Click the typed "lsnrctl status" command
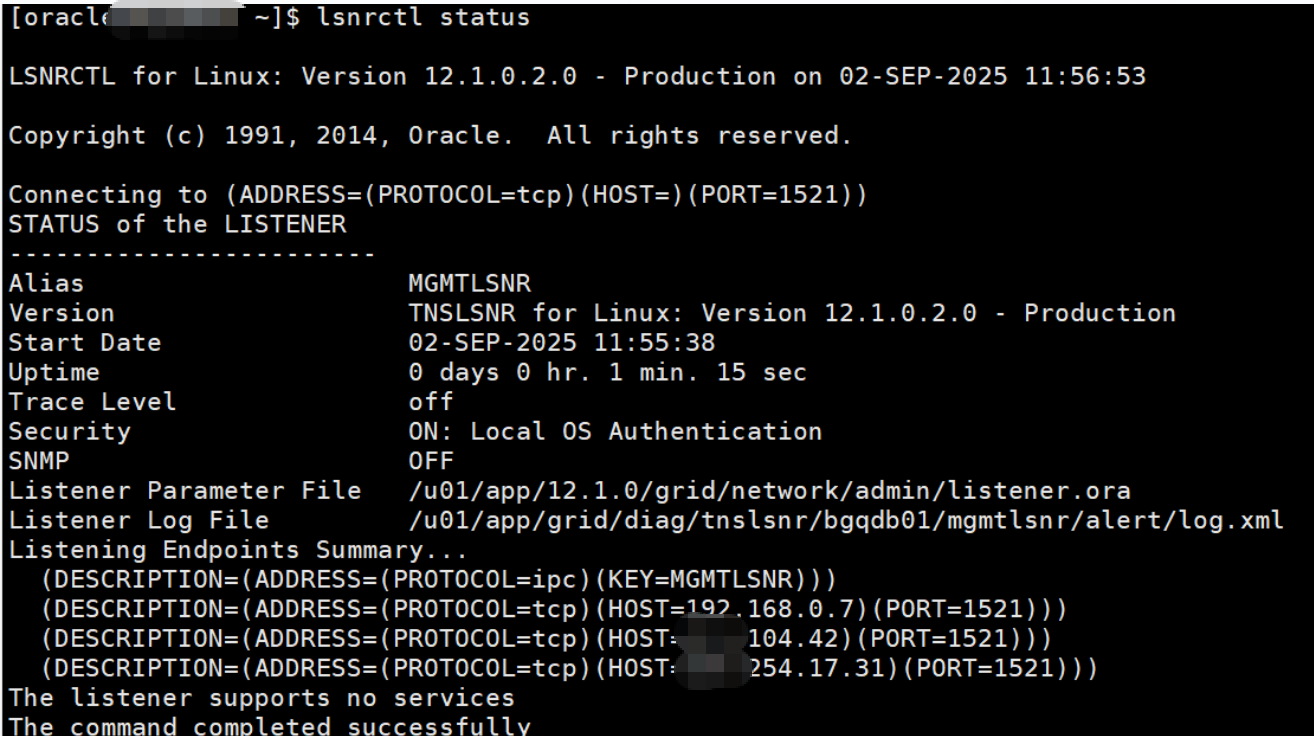 pyautogui.click(x=423, y=18)
